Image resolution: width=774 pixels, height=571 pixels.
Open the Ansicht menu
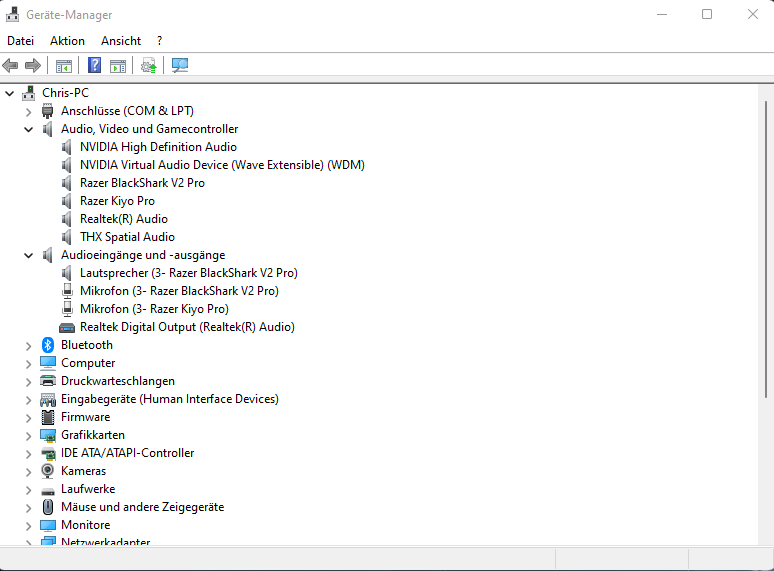(121, 41)
